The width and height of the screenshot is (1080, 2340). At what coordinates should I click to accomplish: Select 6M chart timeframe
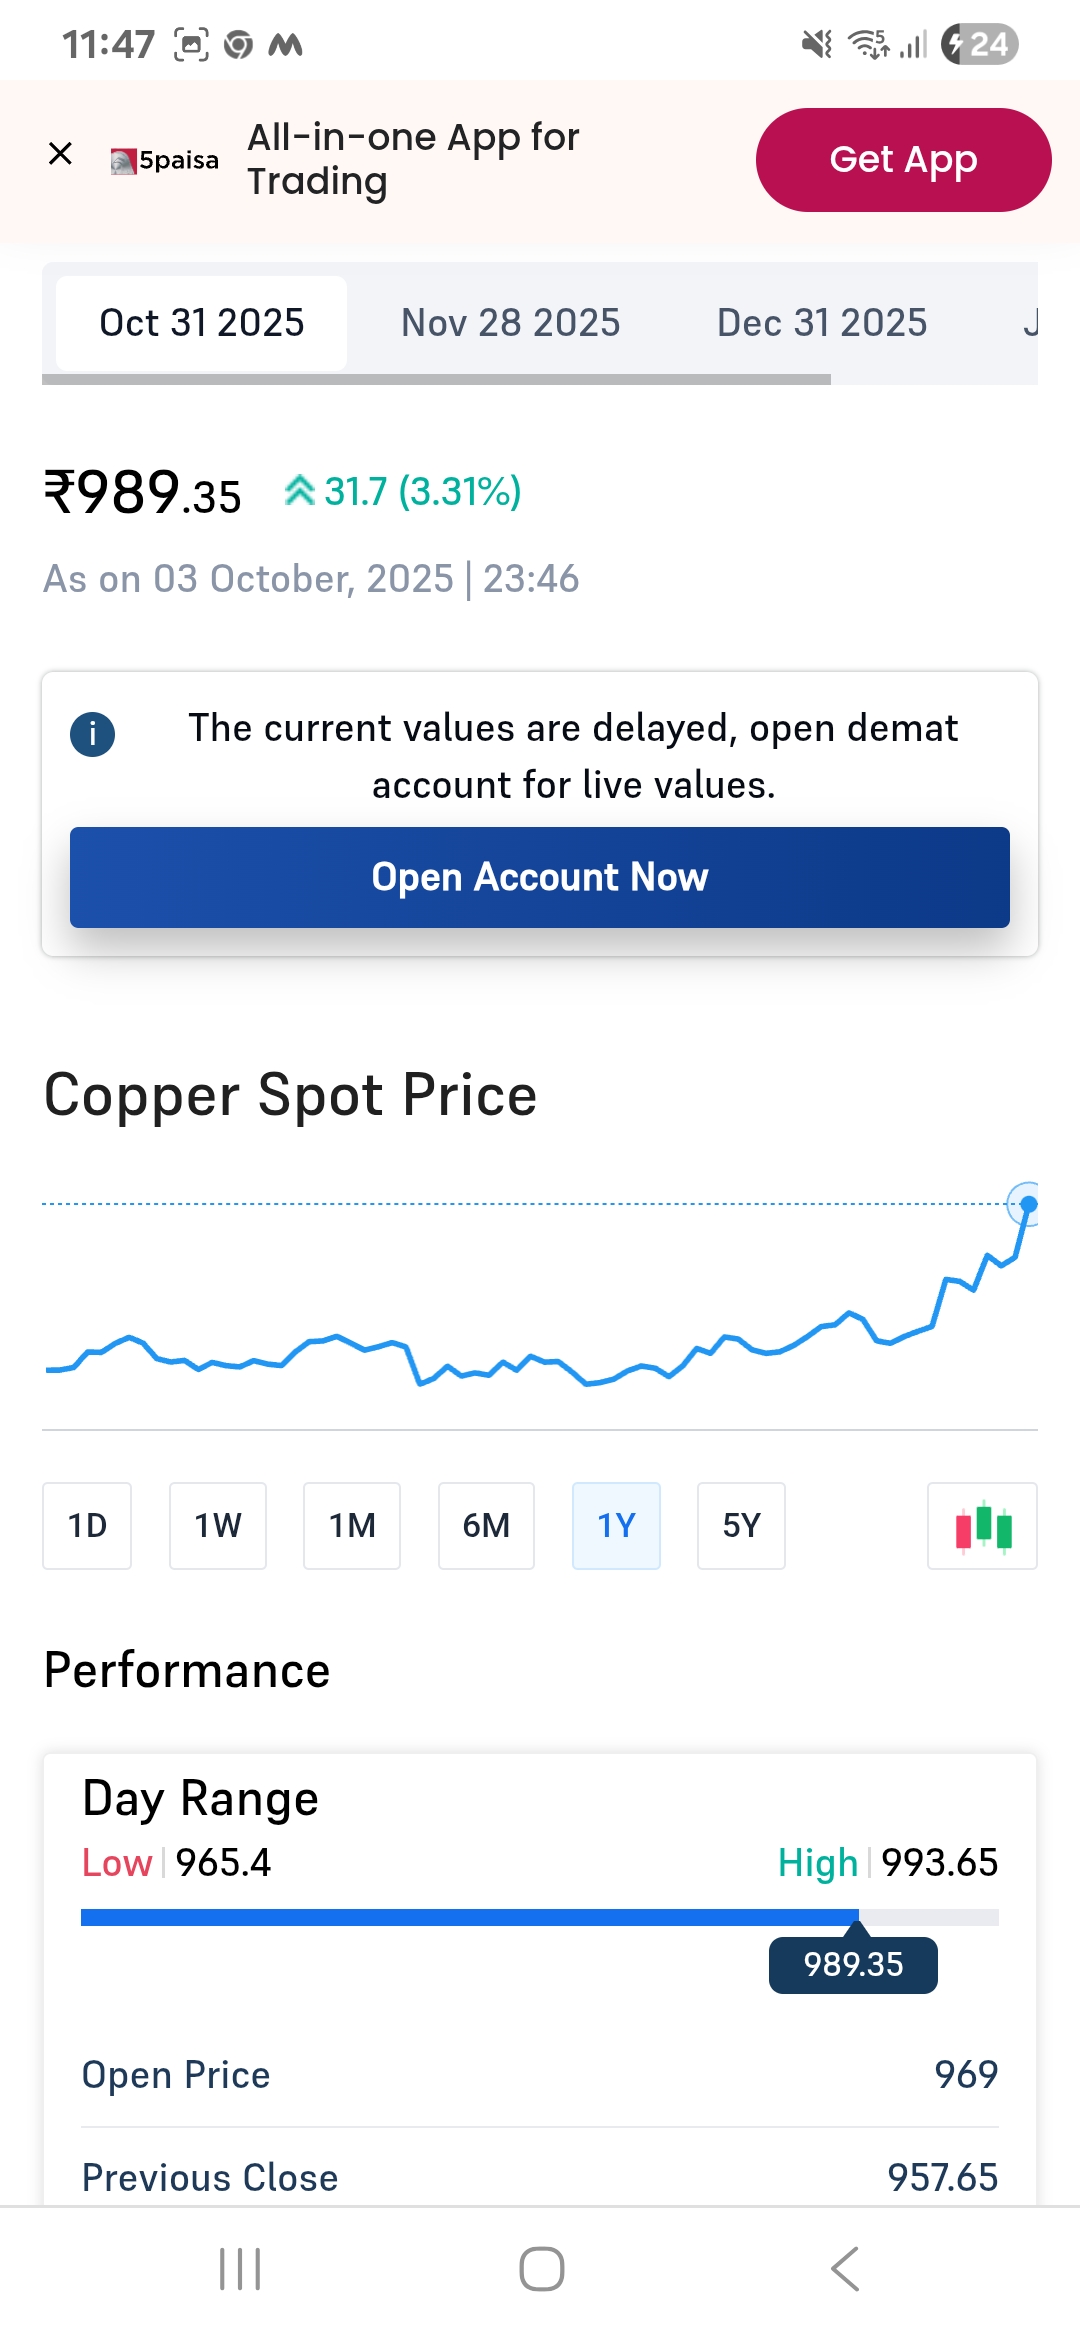click(x=486, y=1526)
